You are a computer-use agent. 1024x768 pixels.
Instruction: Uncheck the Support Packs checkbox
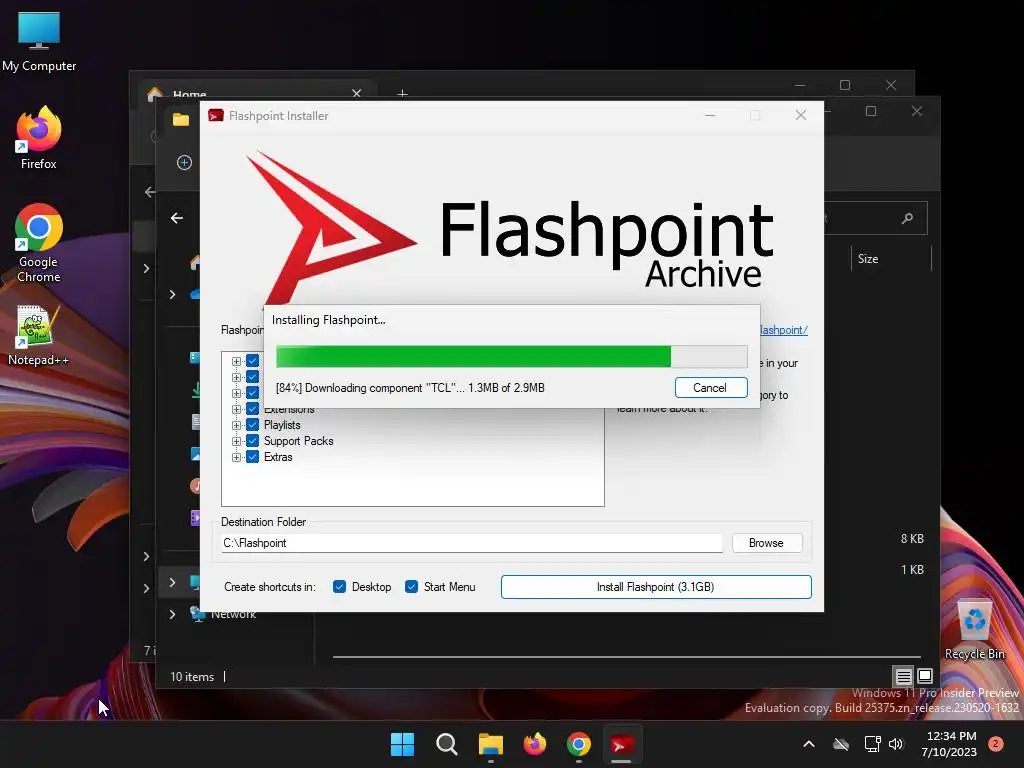(x=253, y=441)
